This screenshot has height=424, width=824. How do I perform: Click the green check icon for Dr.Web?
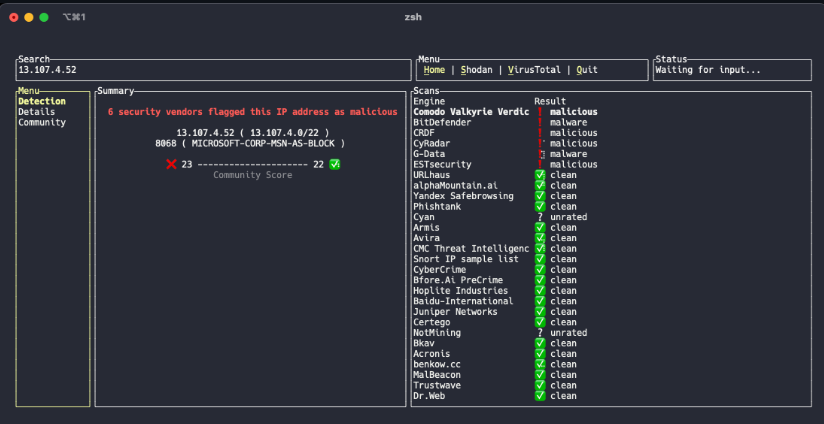[x=540, y=396]
